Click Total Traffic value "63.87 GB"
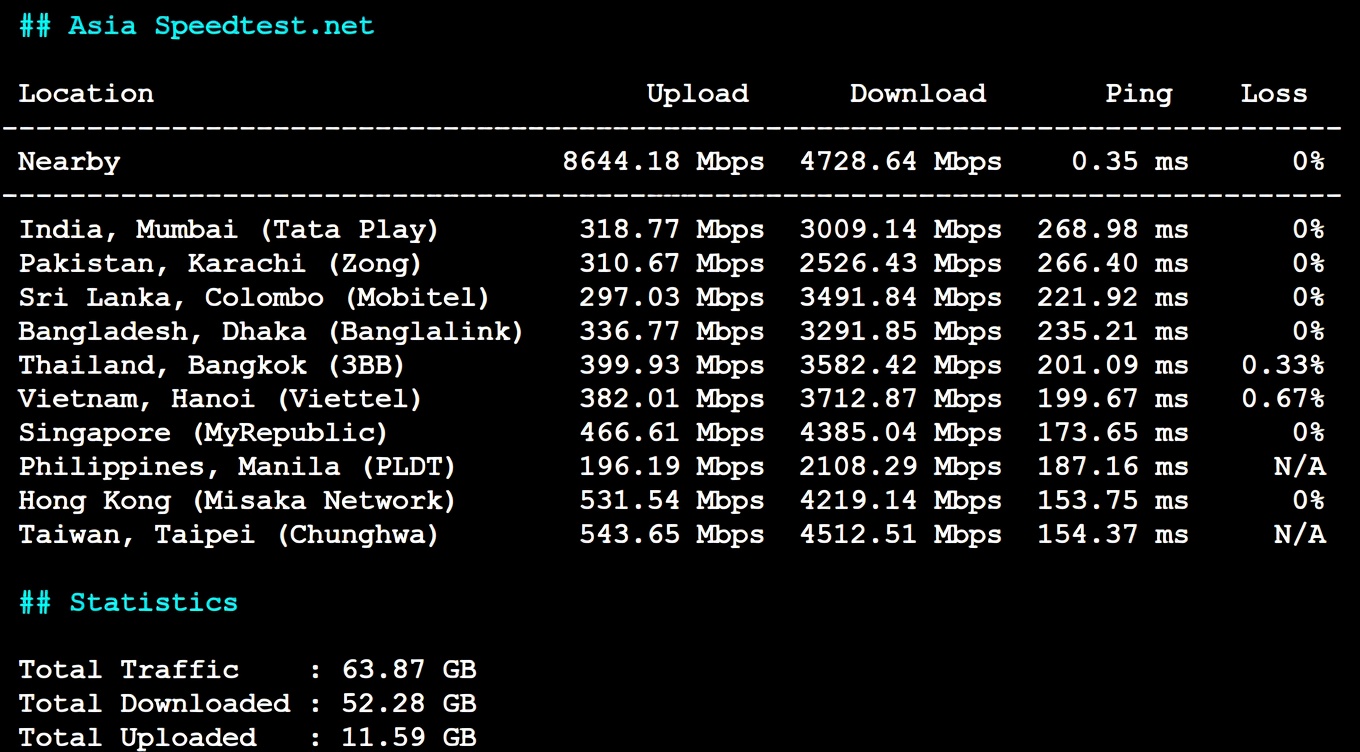Screen dimensions: 1360x752 click(409, 670)
